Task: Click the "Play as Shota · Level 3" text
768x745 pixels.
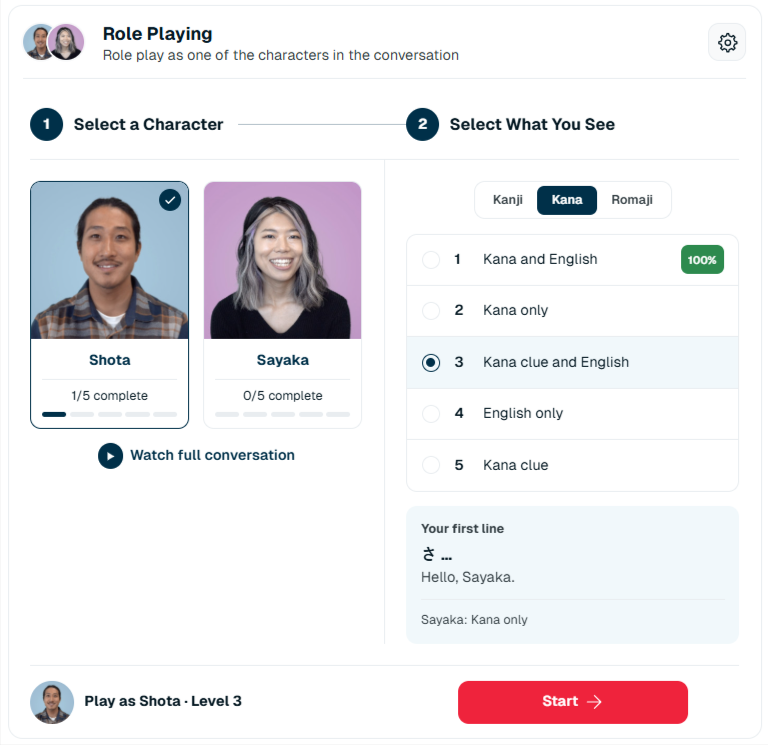Action: pos(163,701)
